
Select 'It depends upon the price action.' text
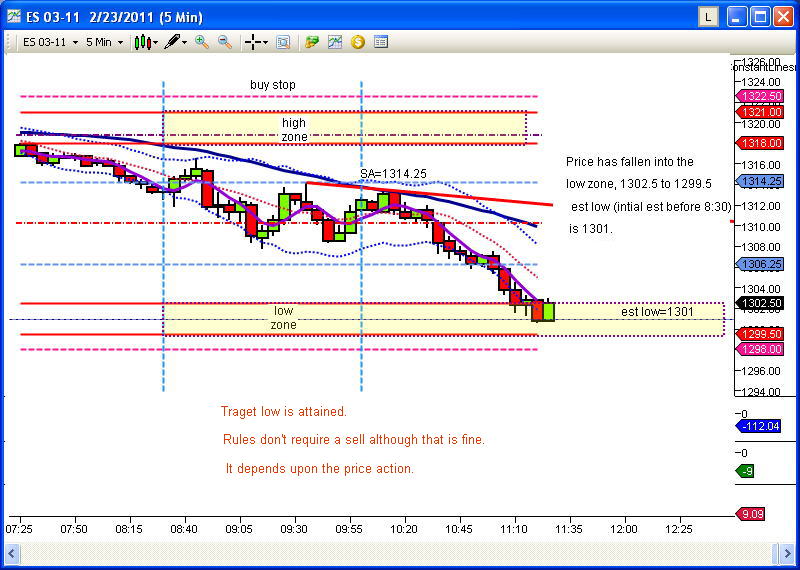coord(320,468)
